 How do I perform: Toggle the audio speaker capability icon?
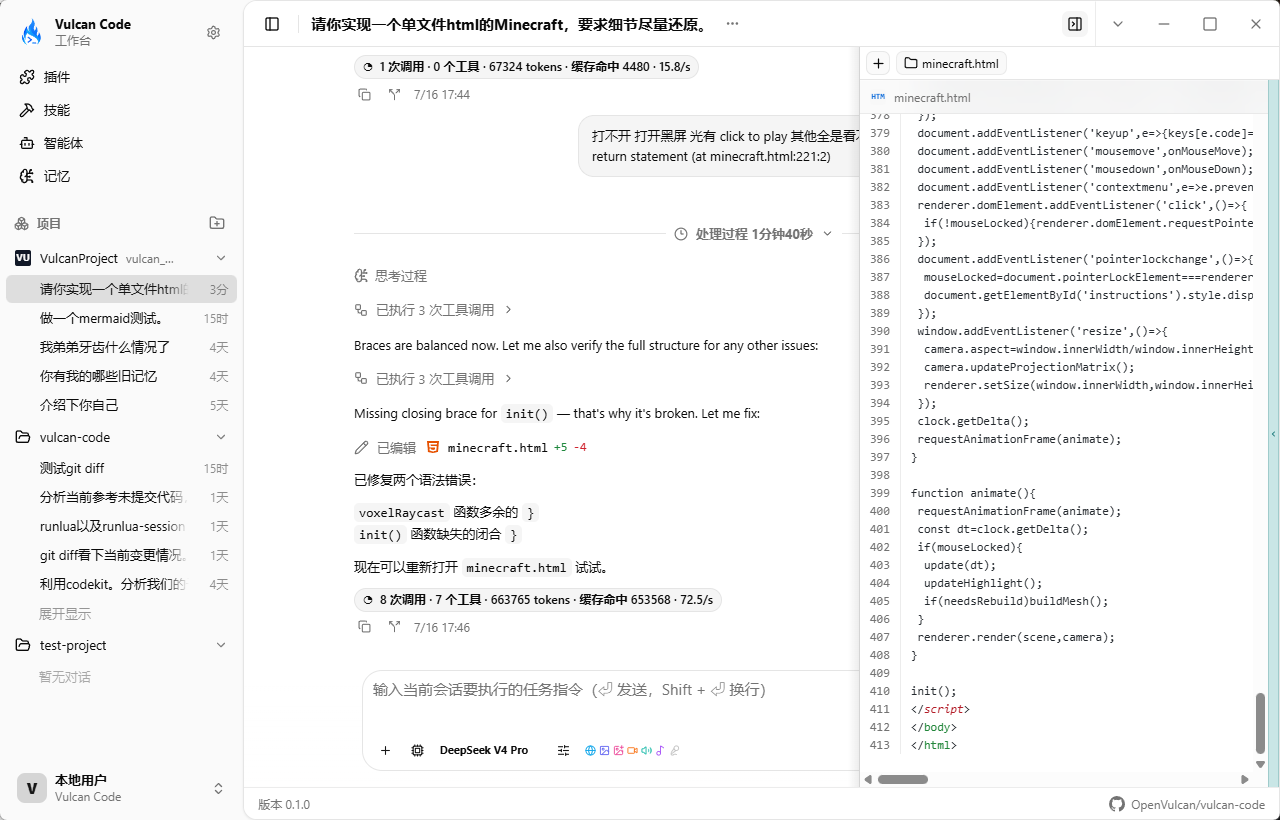[x=646, y=750]
